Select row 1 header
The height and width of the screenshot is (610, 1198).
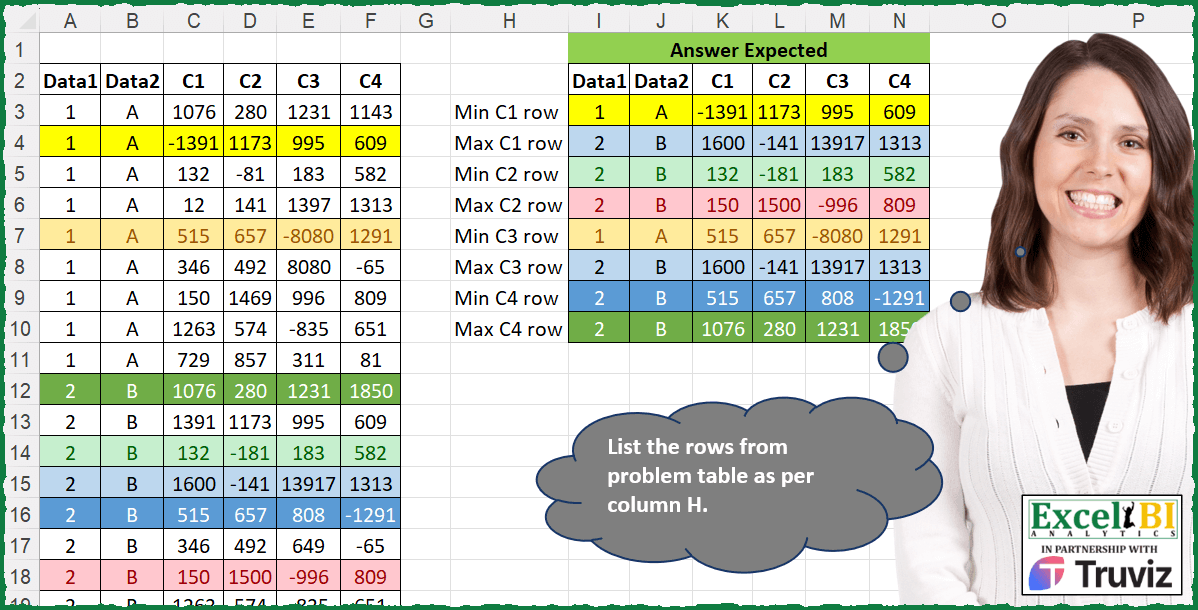[x=20, y=50]
